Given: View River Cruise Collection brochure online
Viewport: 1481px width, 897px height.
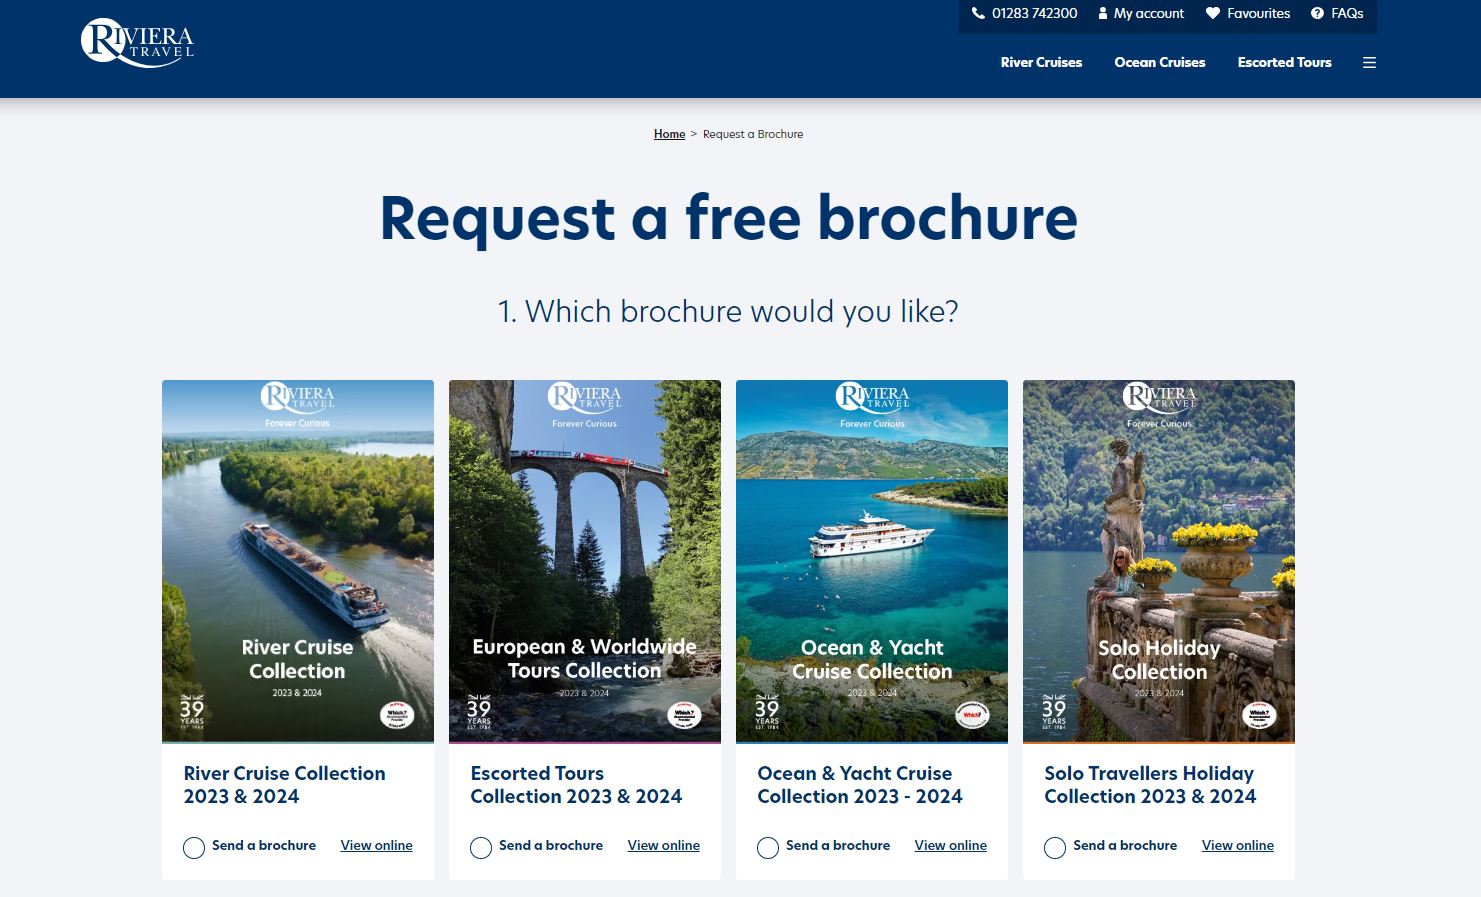Looking at the screenshot, I should [376, 846].
